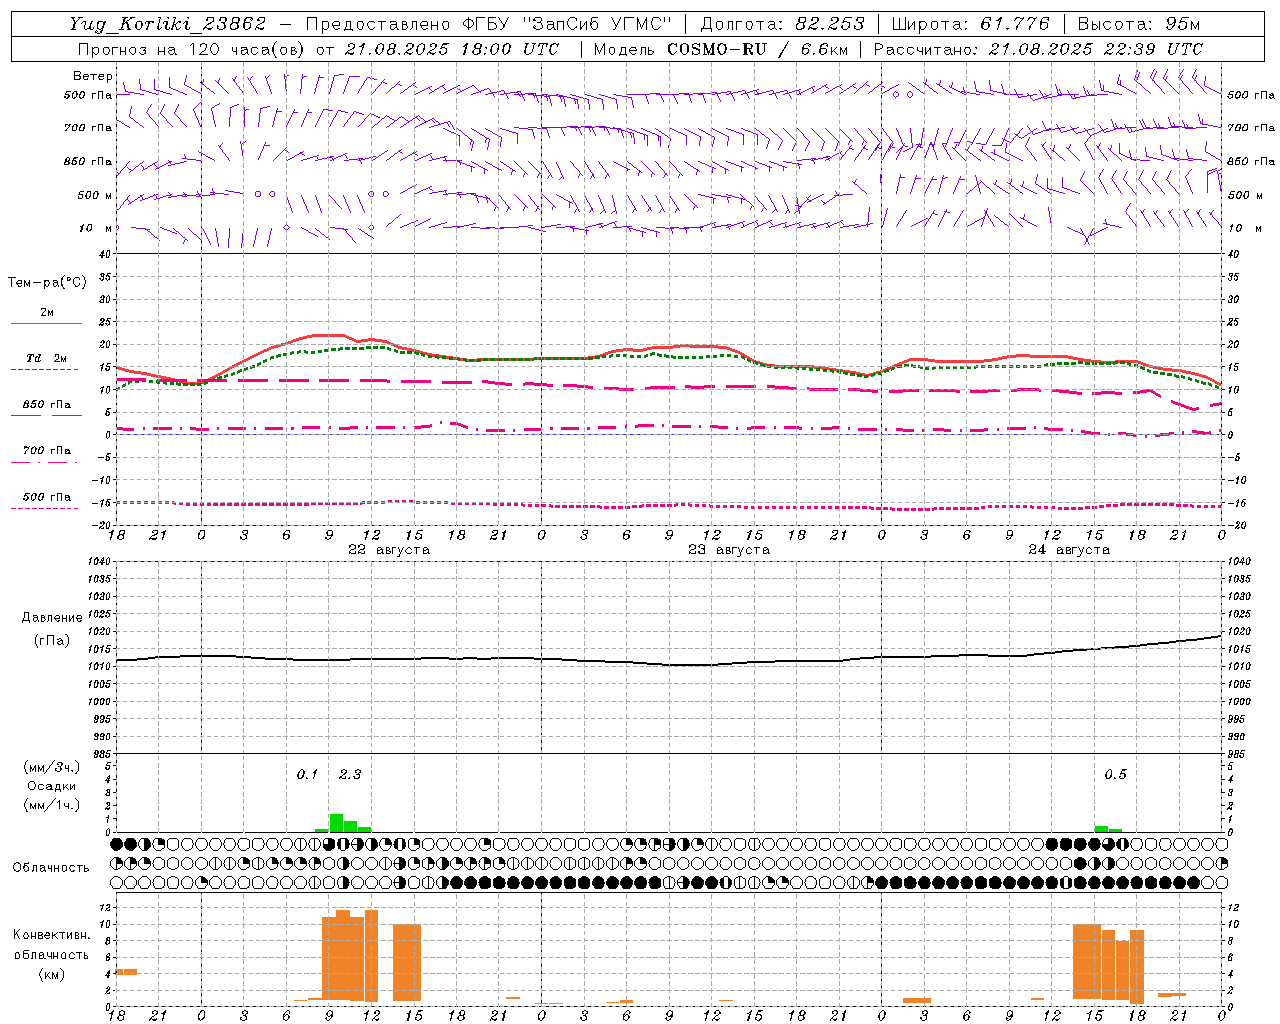Click the small orange convective bar at forecast start

126,972
